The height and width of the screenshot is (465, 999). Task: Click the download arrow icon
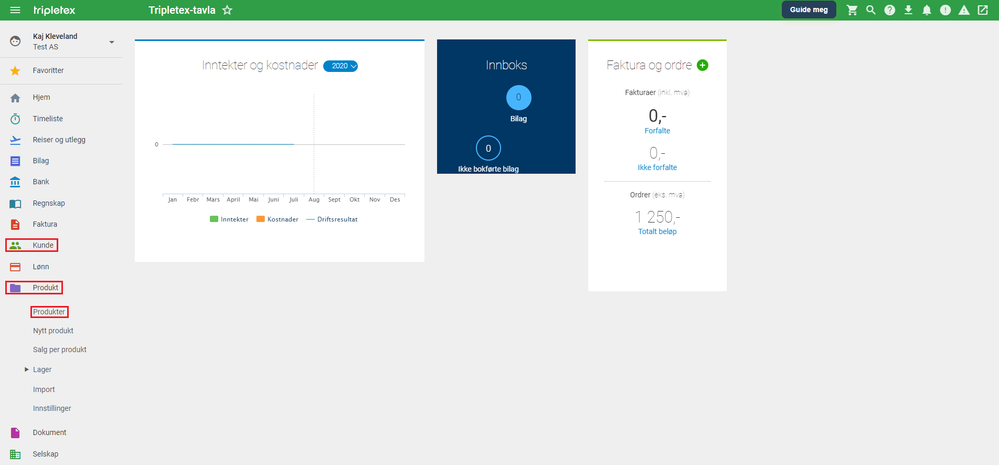[909, 10]
